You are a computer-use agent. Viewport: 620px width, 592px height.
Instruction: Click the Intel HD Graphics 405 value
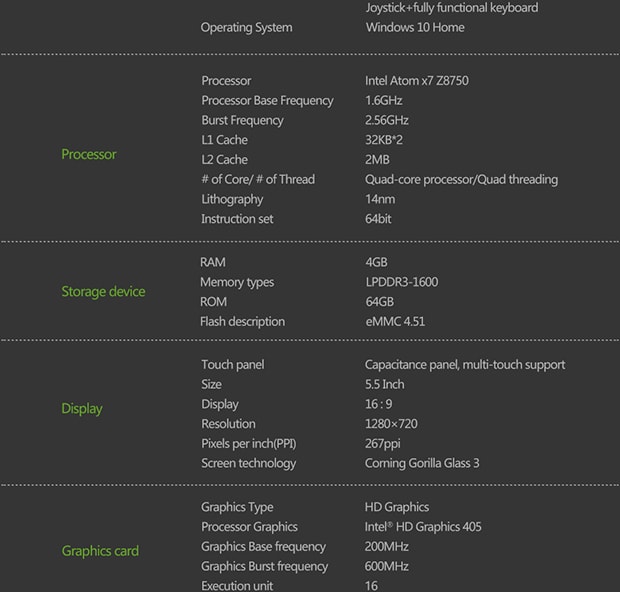coord(423,527)
